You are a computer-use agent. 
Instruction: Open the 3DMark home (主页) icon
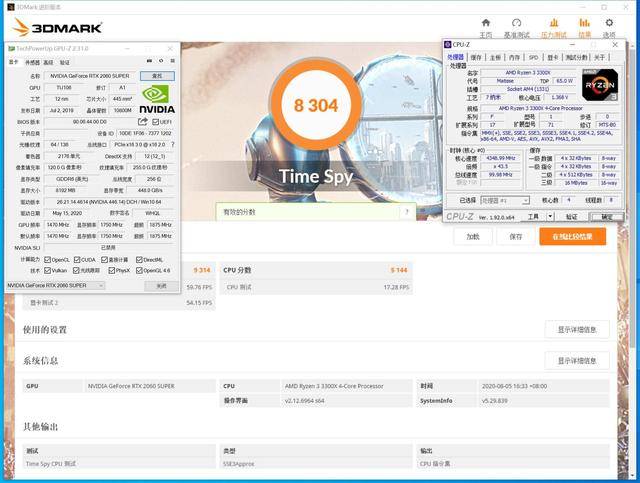(485, 24)
